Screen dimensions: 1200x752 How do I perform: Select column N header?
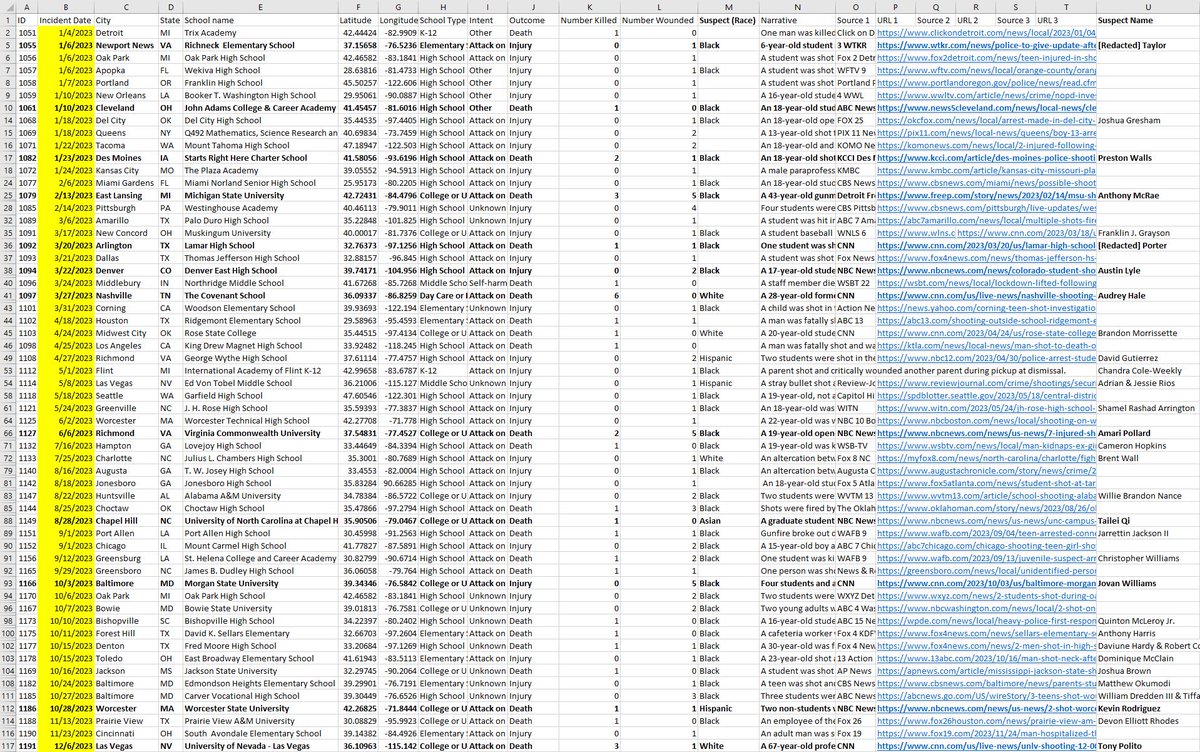pyautogui.click(x=797, y=7)
